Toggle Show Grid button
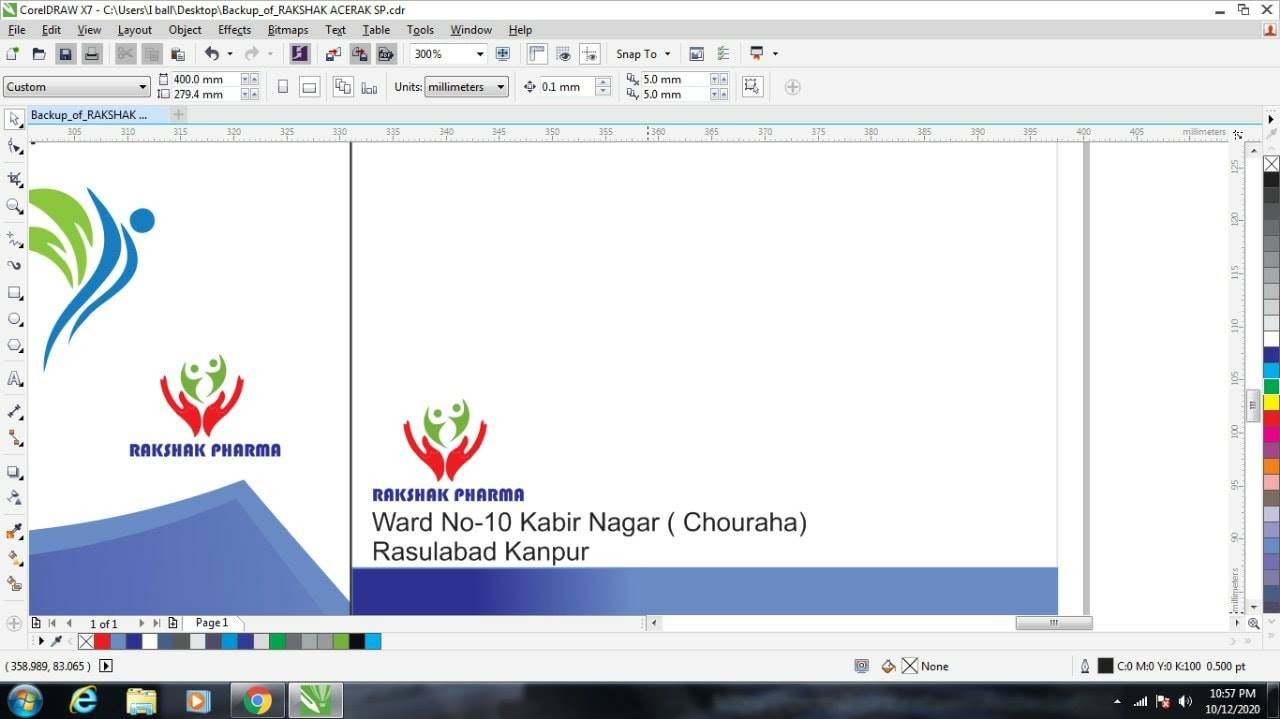1280x719 pixels. [x=564, y=54]
